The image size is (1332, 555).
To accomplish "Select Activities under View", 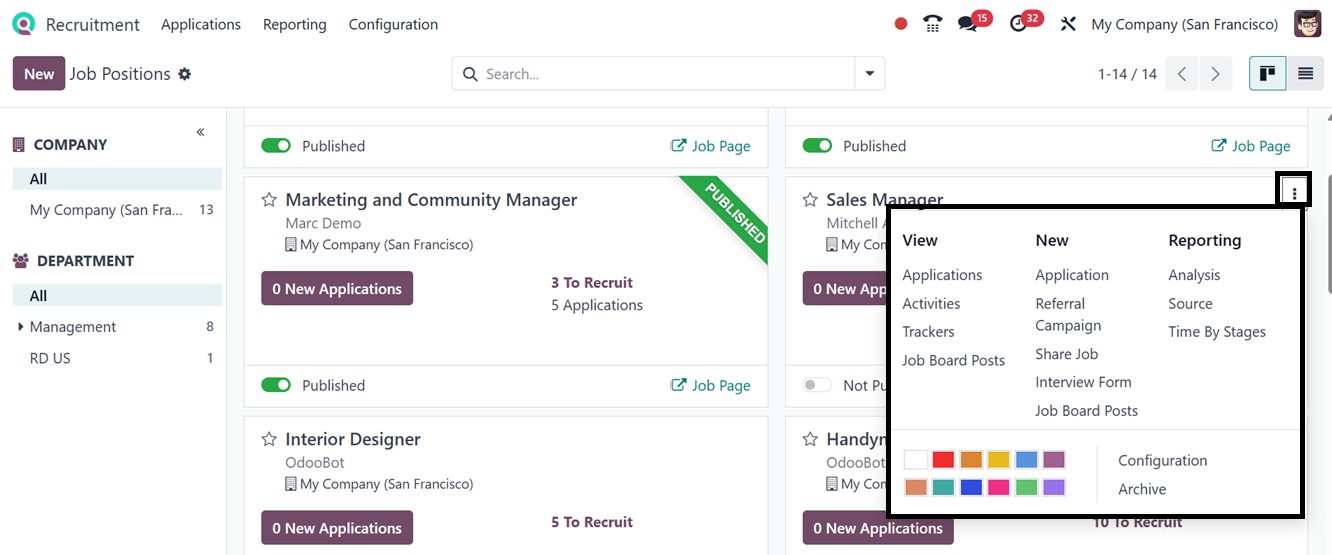I will click(x=931, y=303).
